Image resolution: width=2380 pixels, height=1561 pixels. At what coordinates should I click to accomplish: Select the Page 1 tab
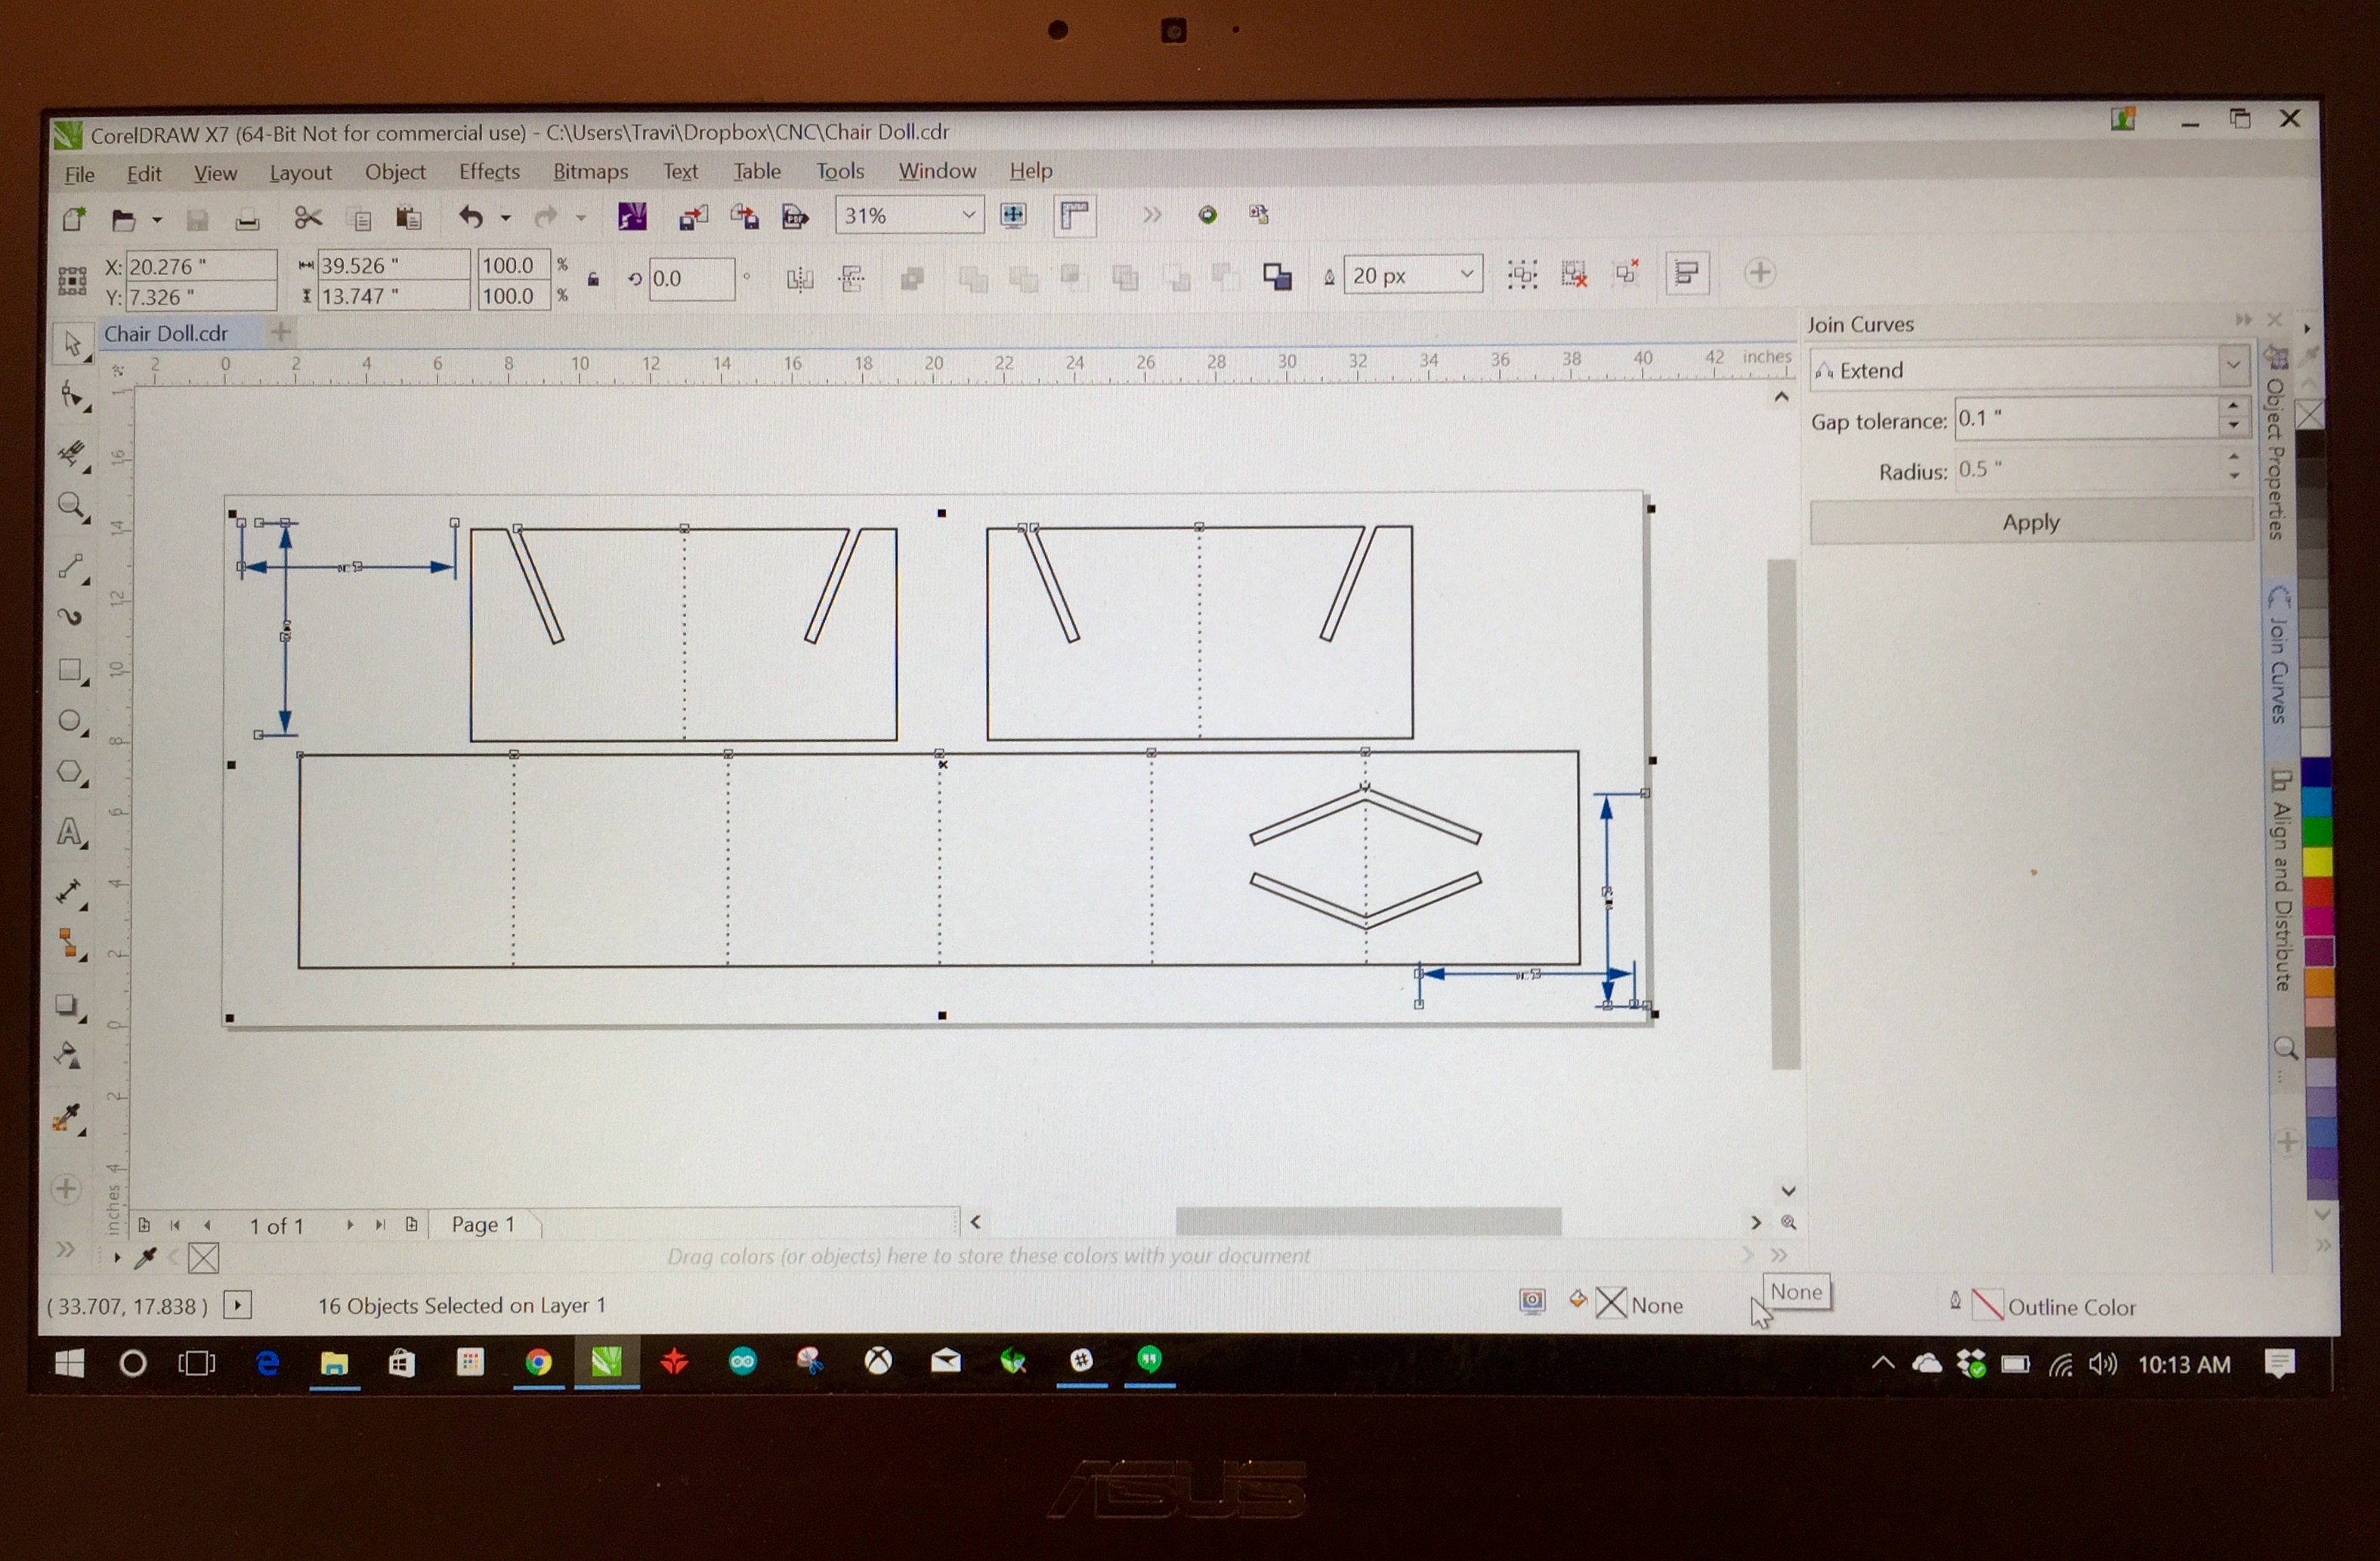(483, 1224)
